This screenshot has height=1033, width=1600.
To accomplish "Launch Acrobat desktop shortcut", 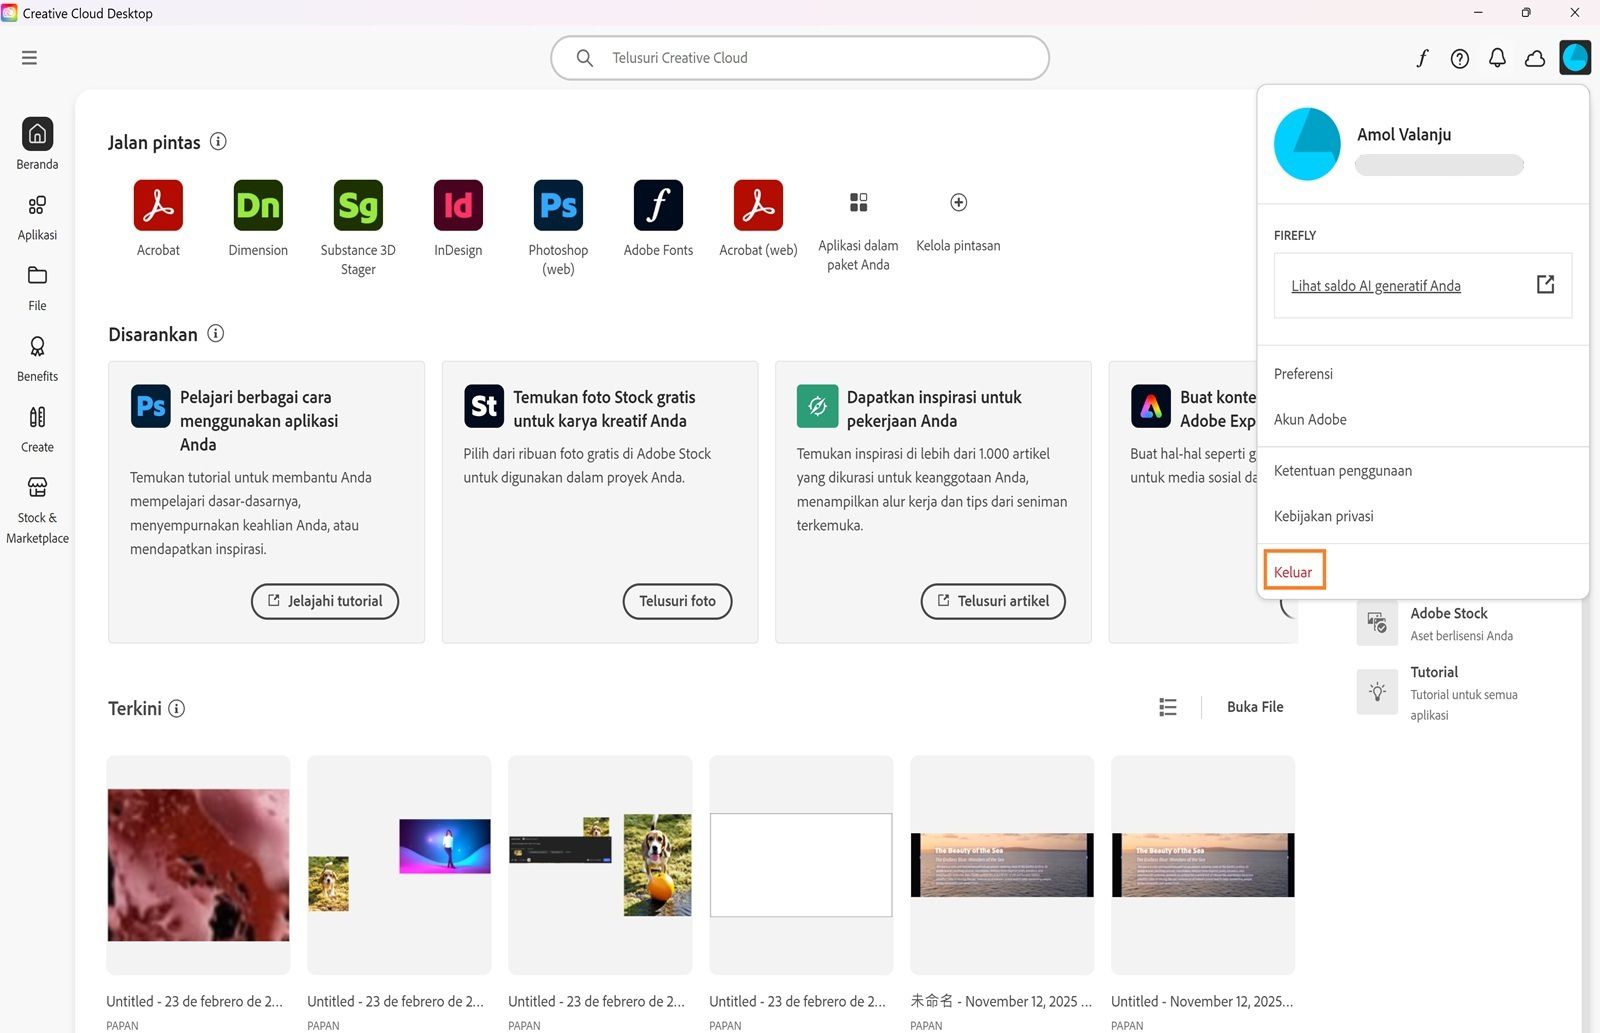I will 158,205.
